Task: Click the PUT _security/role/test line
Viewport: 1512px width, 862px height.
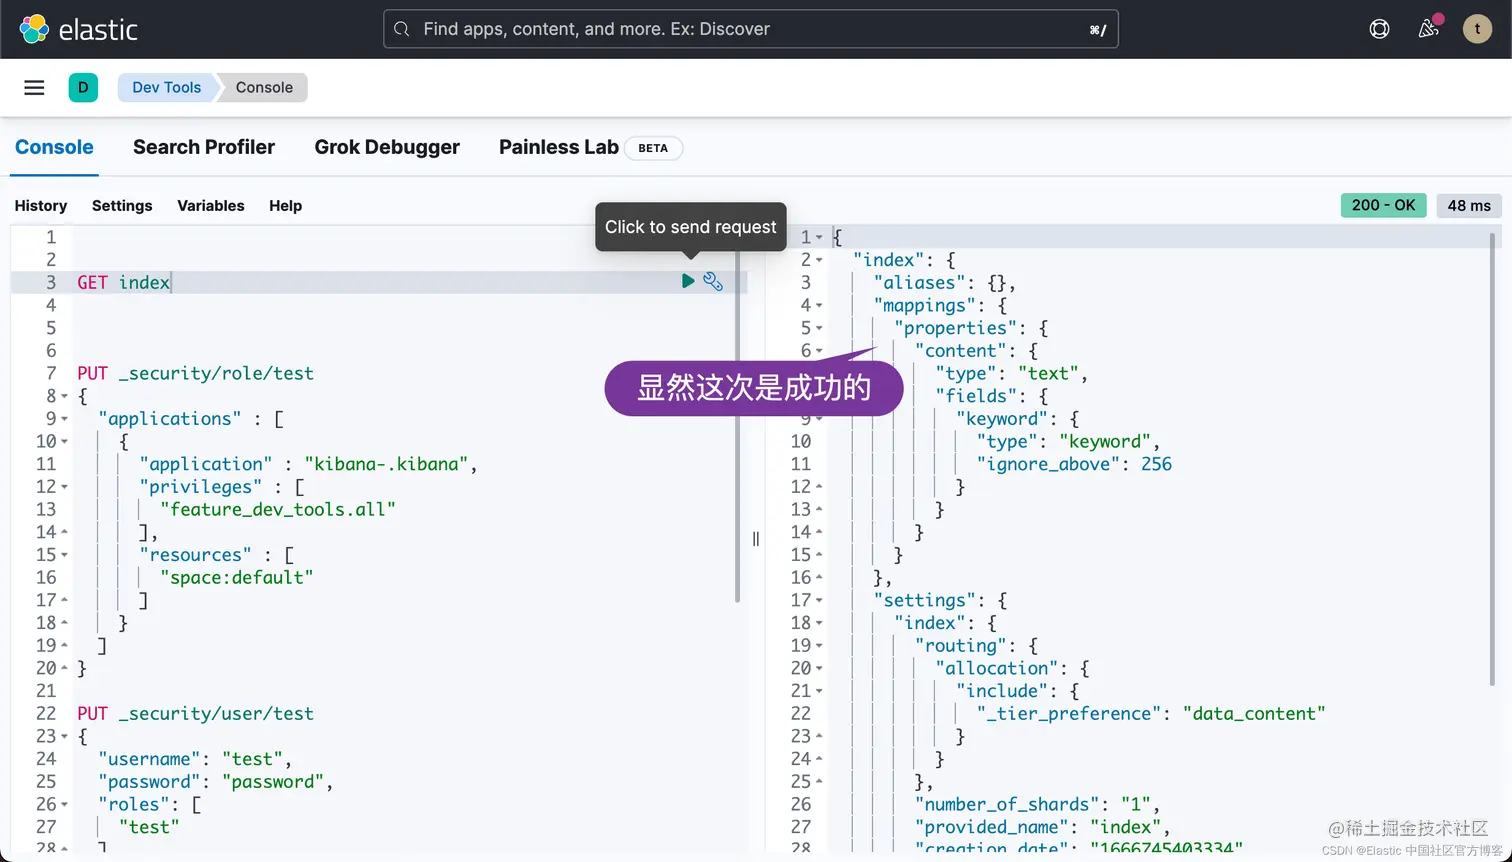Action: pos(196,373)
